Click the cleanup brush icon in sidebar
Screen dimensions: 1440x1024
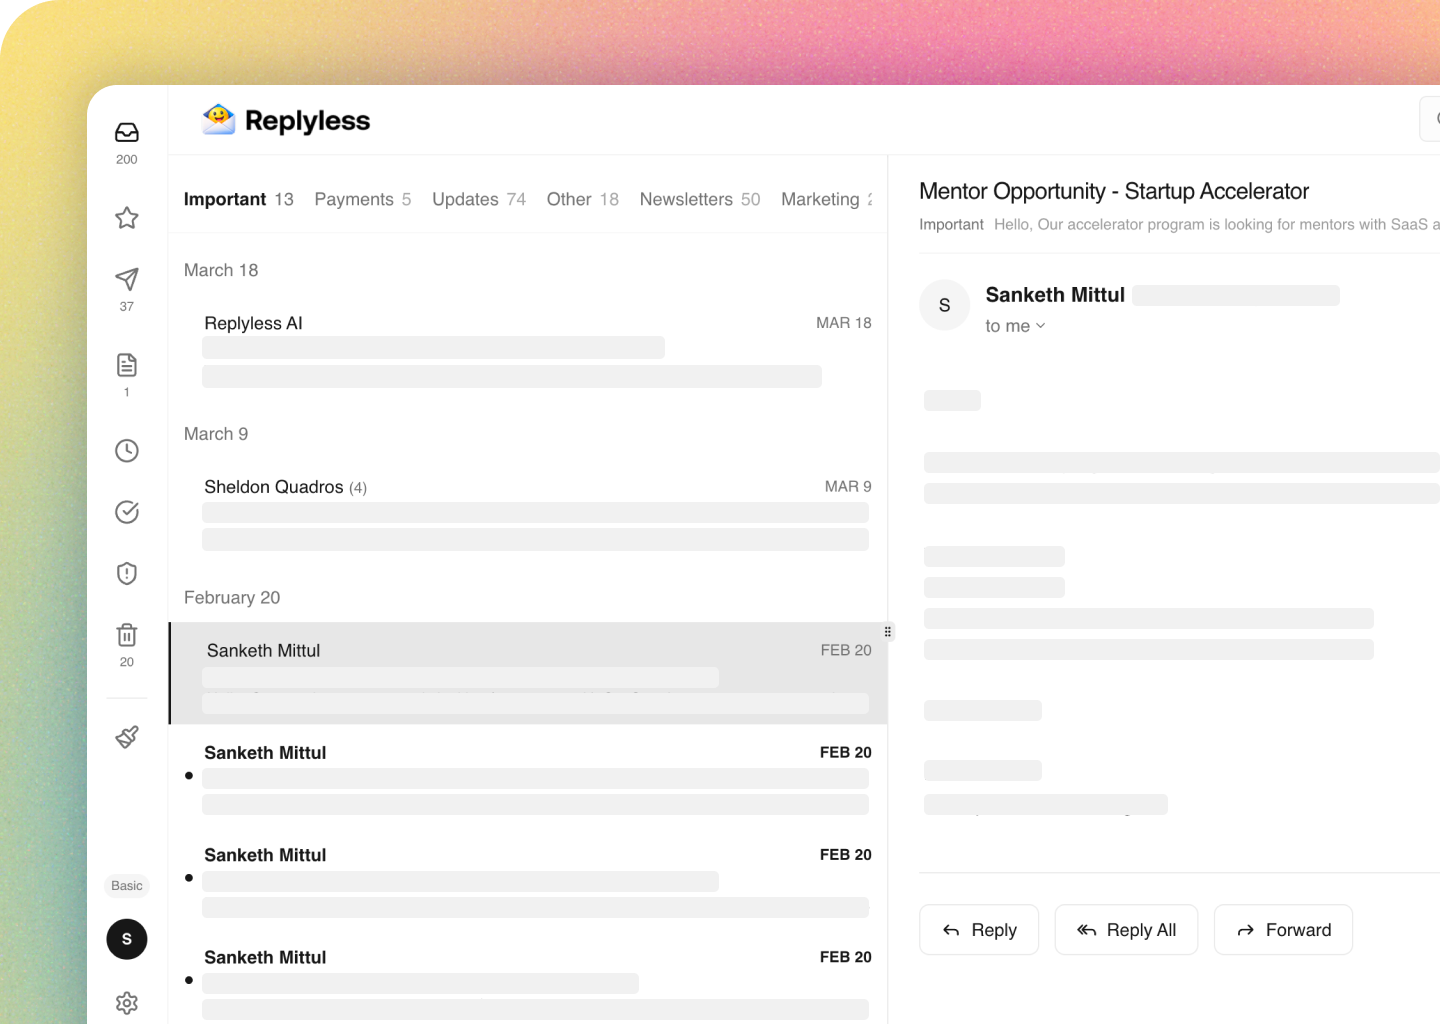coord(127,737)
